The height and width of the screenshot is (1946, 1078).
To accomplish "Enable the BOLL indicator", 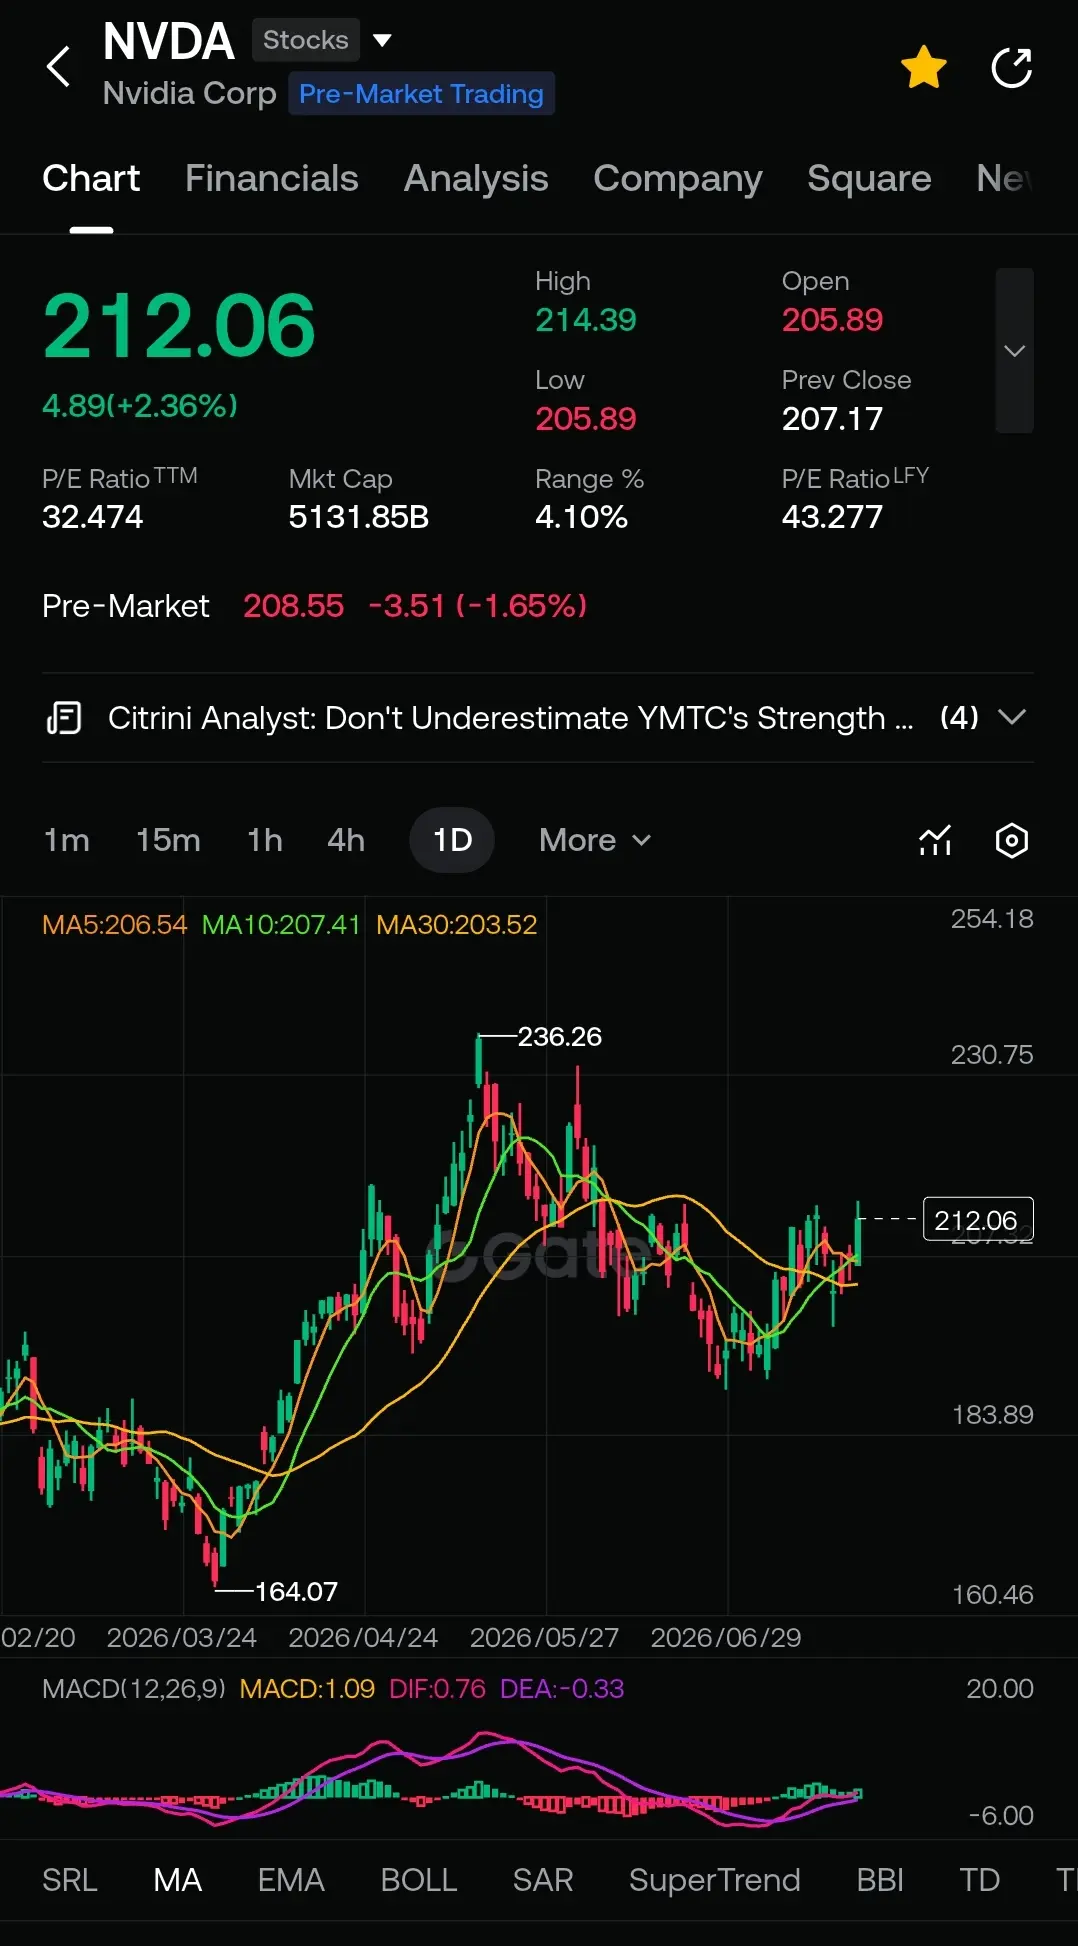I will 419,1880.
